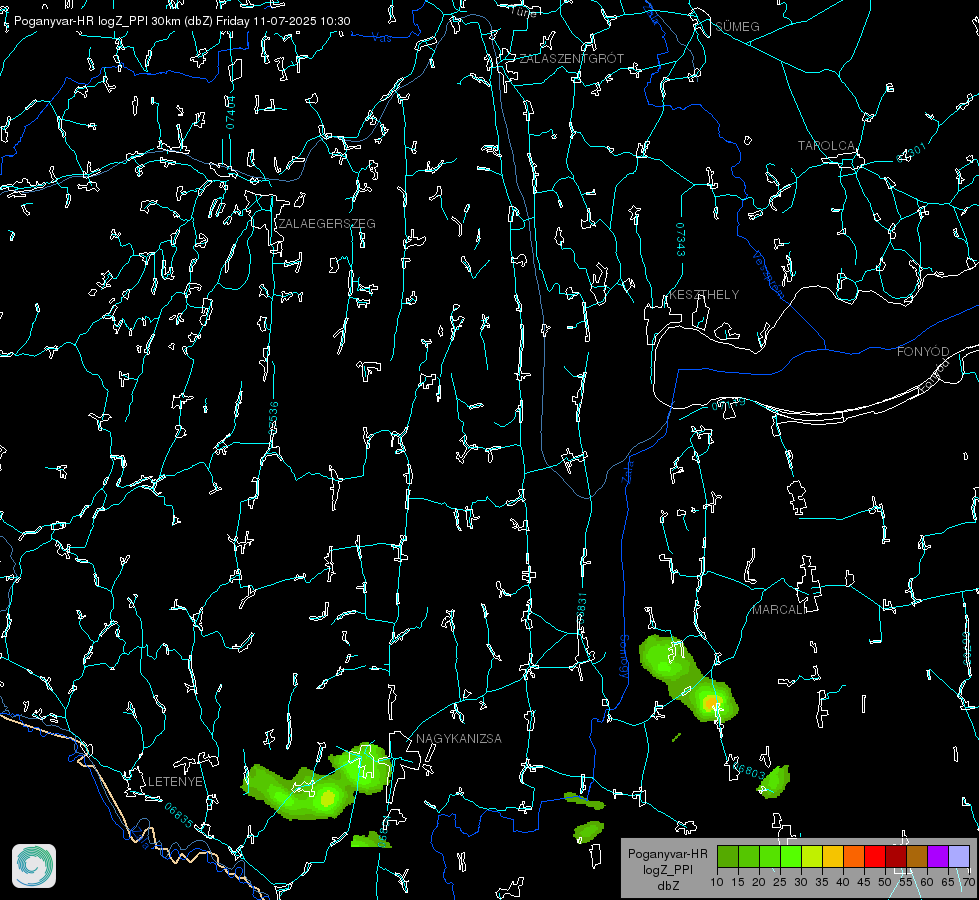Click the legend label Poganyvar-HR
979x900 pixels.
[x=667, y=854]
